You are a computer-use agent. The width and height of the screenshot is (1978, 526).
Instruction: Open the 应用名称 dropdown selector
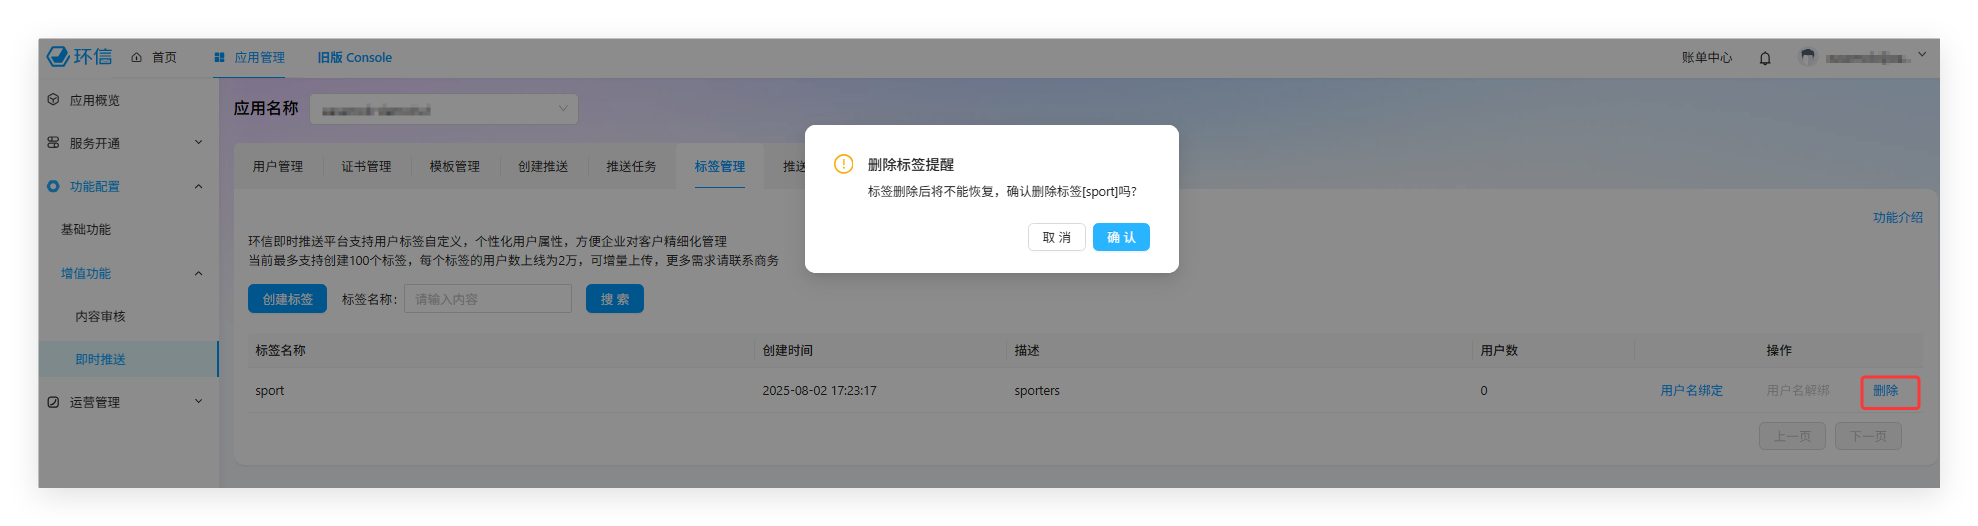[x=444, y=109]
